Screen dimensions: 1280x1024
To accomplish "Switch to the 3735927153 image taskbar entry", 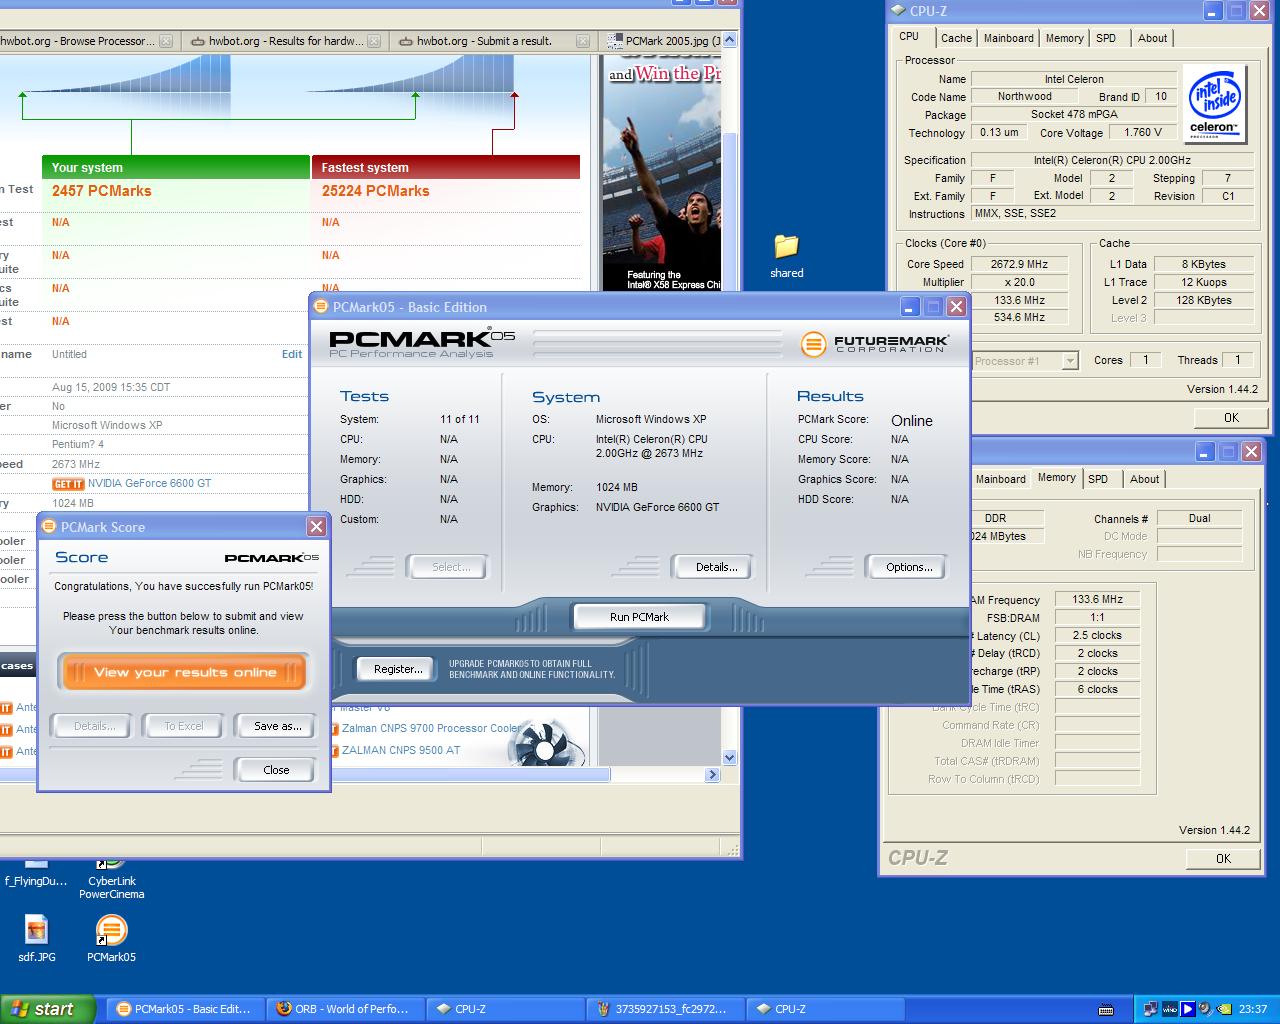I will click(664, 1009).
